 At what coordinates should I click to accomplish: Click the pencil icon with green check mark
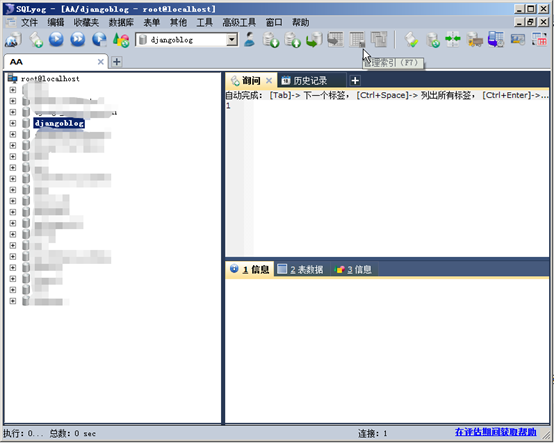pyautogui.click(x=411, y=40)
